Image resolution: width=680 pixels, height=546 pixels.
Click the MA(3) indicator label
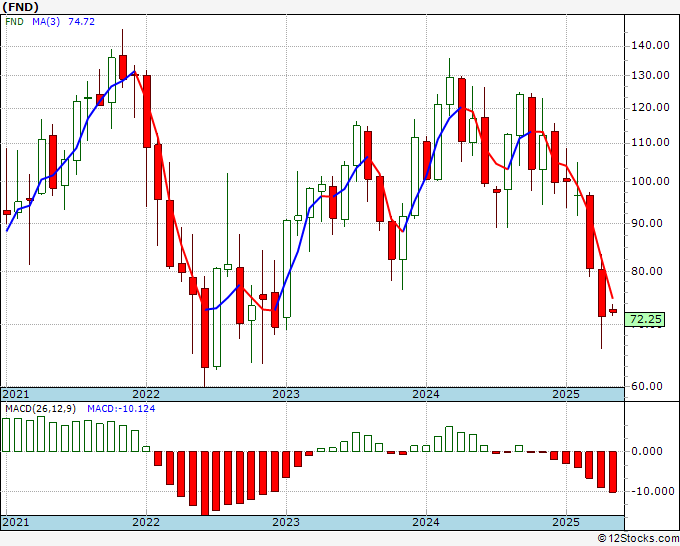(46, 22)
